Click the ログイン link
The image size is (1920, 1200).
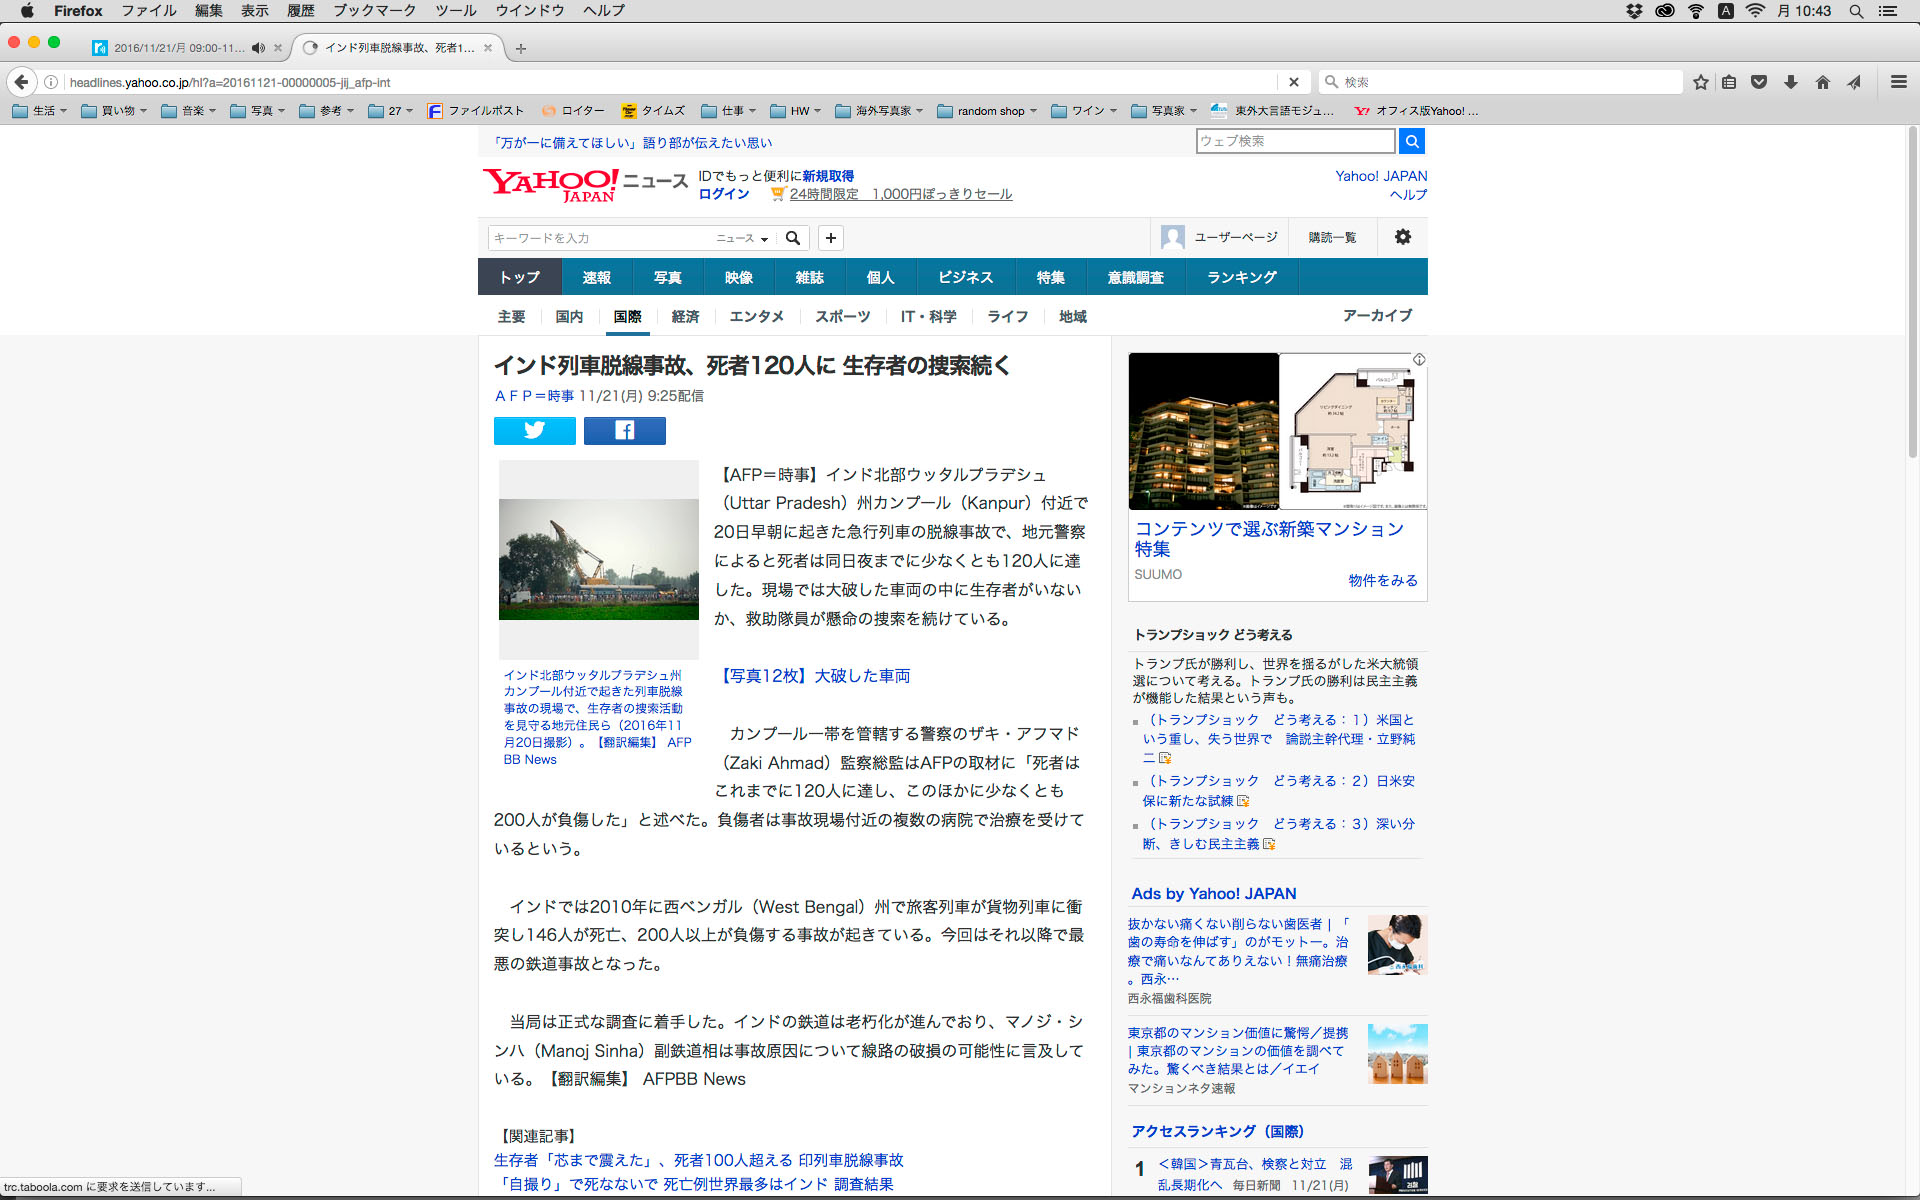(723, 194)
